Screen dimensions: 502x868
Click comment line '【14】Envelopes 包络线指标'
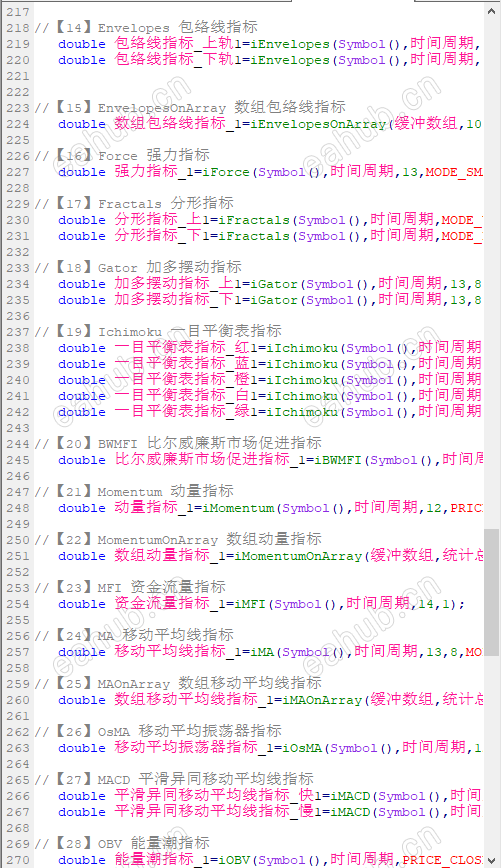[x=146, y=27]
